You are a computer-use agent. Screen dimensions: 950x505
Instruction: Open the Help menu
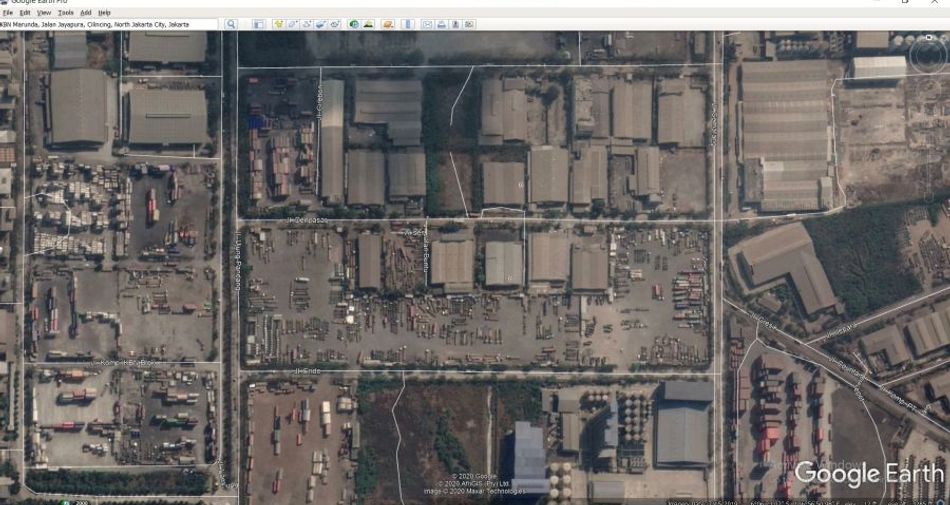tap(104, 13)
